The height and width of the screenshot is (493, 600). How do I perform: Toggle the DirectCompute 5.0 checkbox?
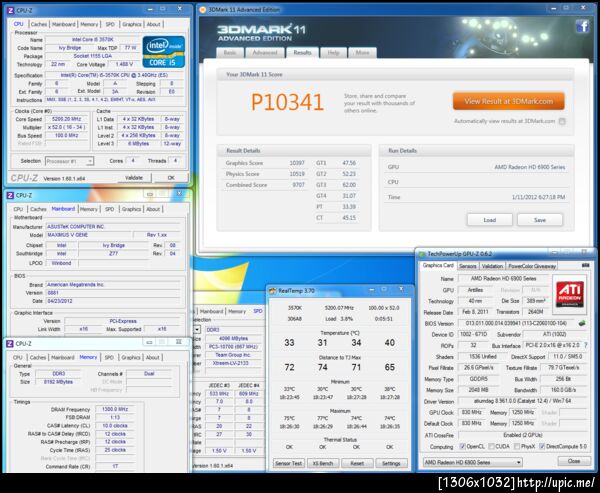point(542,446)
